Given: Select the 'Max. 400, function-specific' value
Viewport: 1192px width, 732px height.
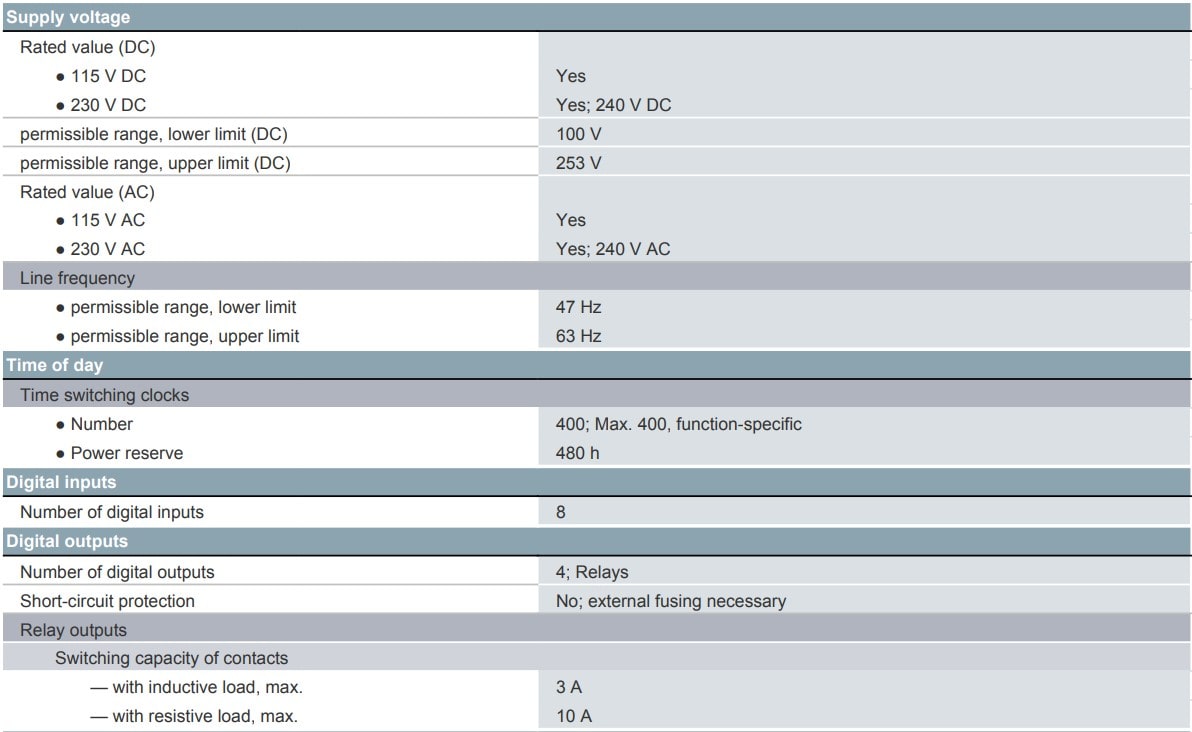Looking at the screenshot, I should (698, 424).
